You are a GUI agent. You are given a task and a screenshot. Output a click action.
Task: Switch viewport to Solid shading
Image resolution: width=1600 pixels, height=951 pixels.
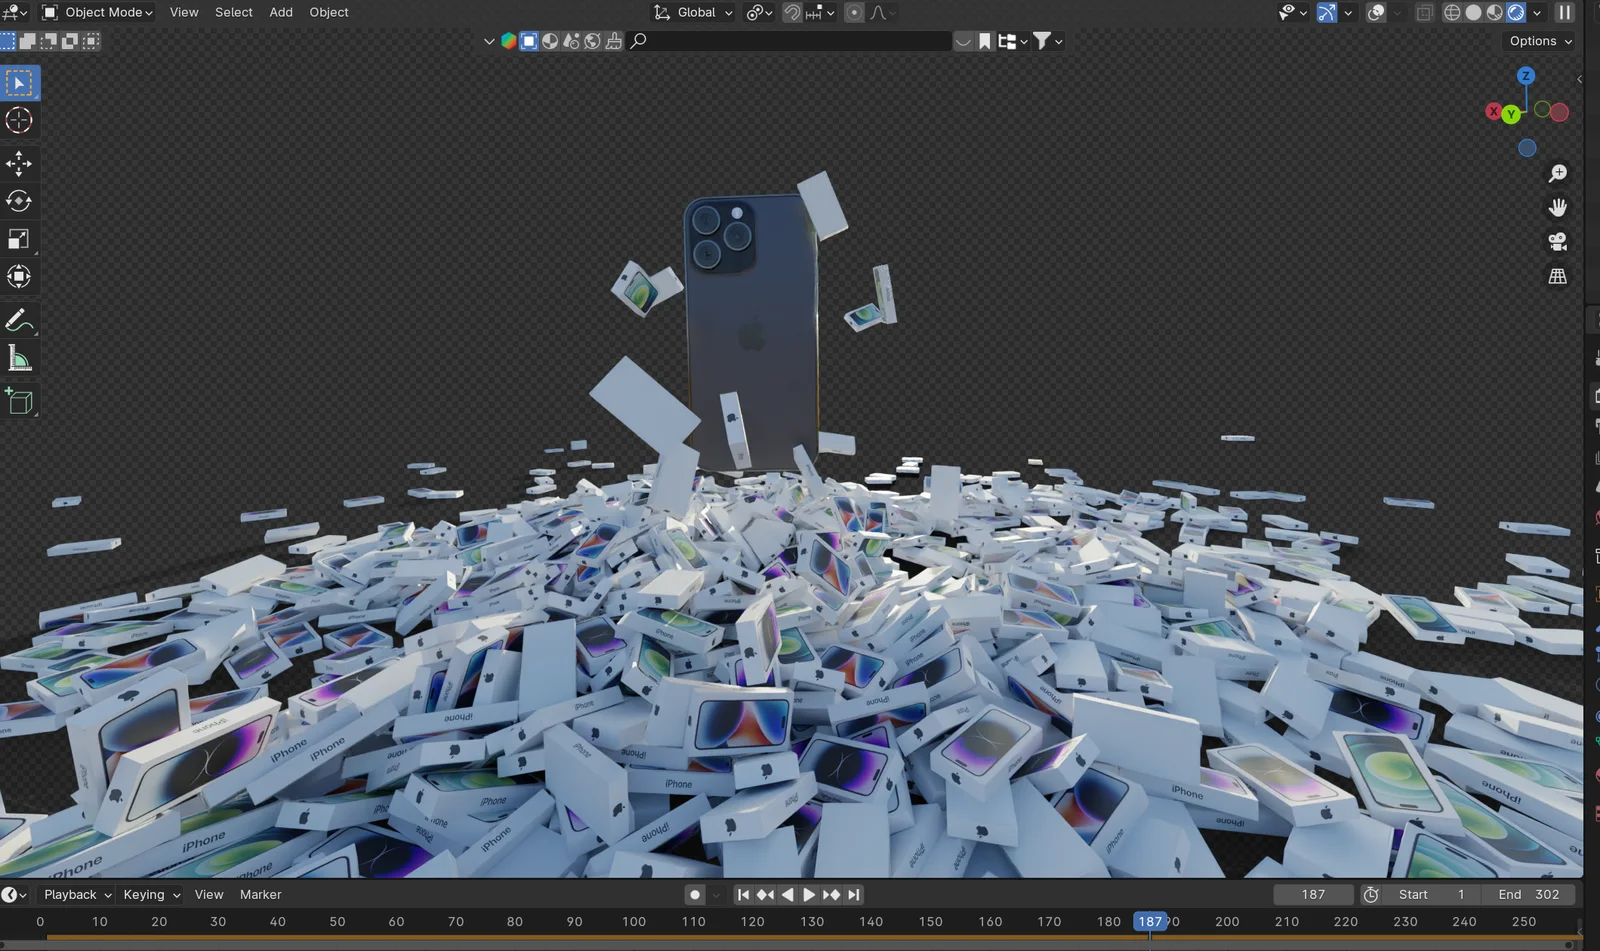[1471, 12]
